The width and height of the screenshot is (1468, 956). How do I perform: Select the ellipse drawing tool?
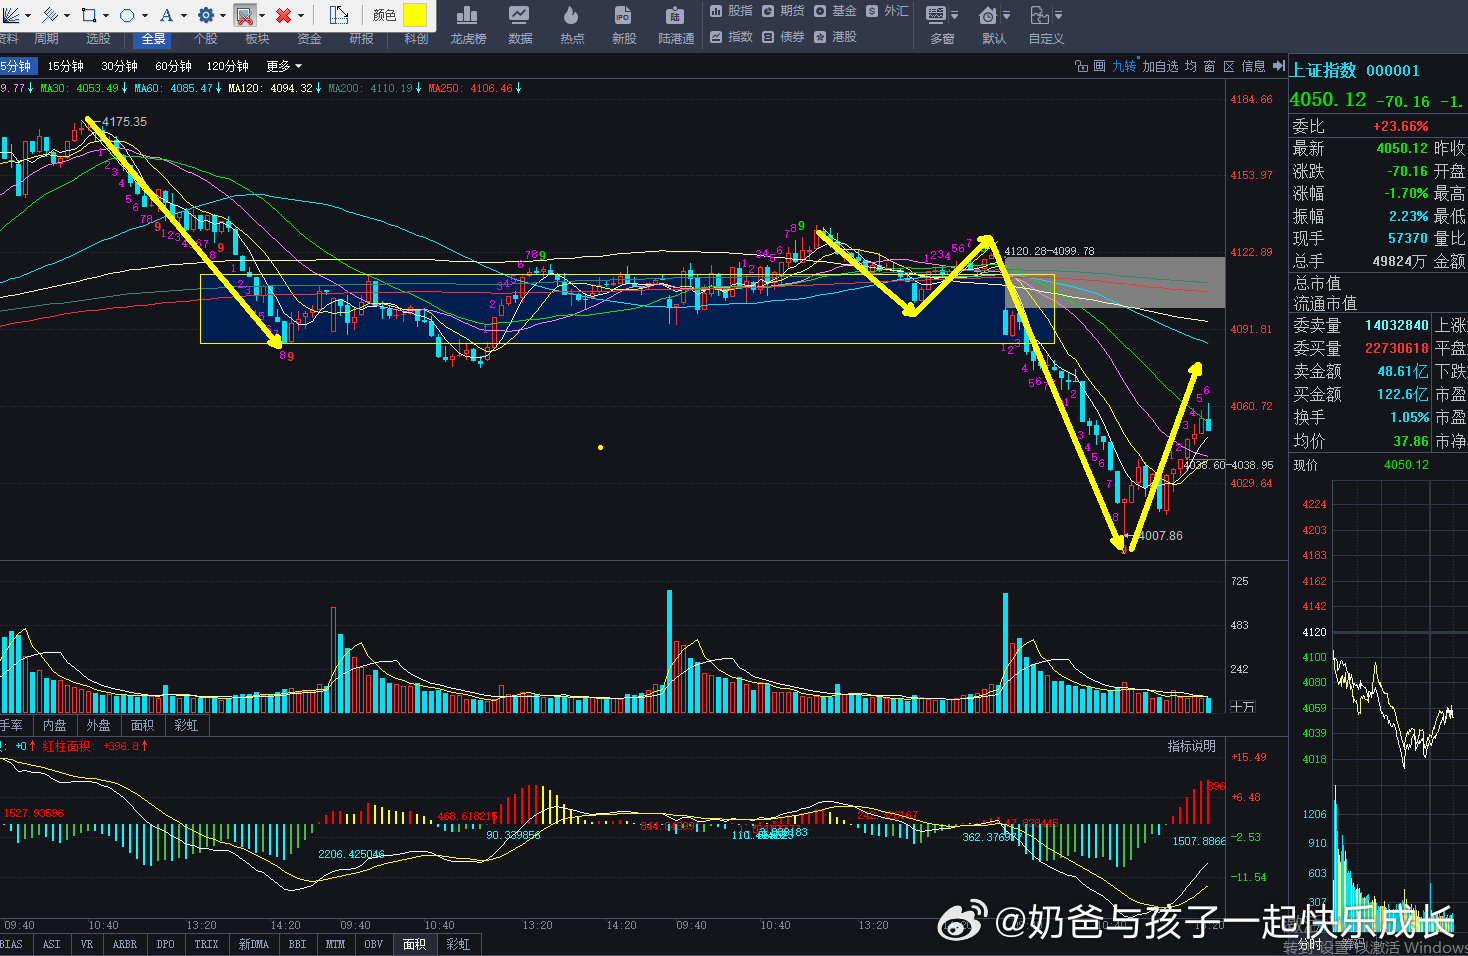127,15
